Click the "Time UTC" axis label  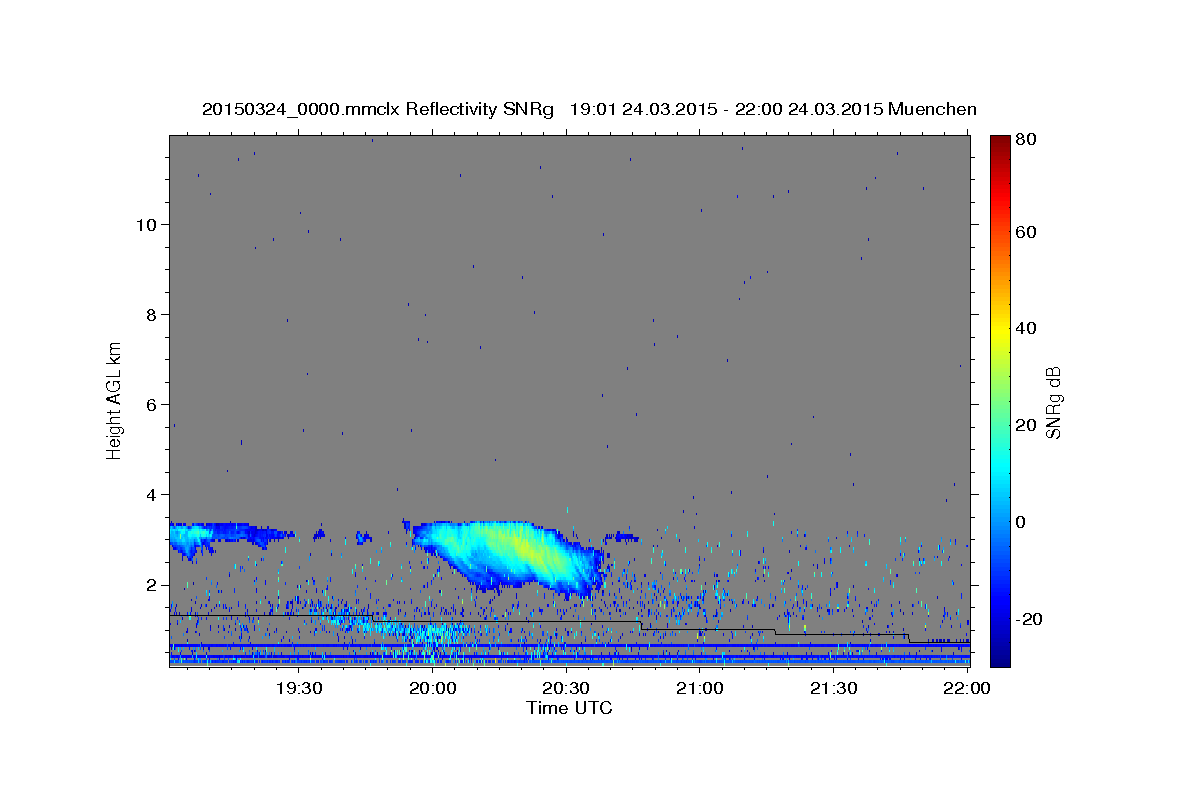point(569,708)
